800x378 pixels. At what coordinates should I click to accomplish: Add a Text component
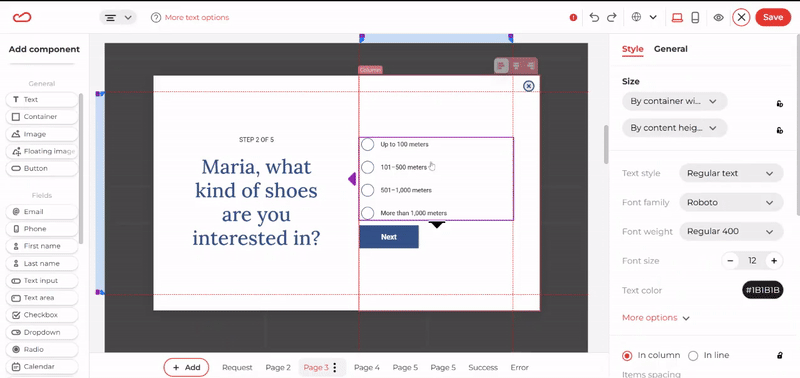click(42, 99)
